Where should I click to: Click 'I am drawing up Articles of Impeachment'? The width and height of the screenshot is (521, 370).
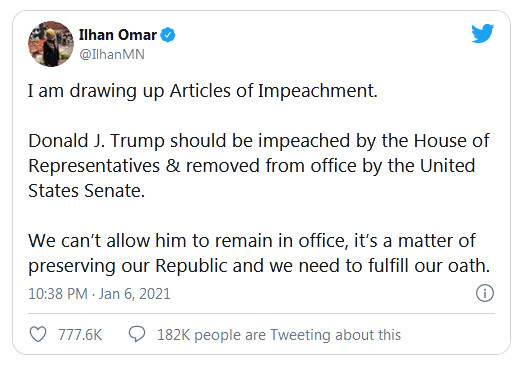tap(203, 91)
